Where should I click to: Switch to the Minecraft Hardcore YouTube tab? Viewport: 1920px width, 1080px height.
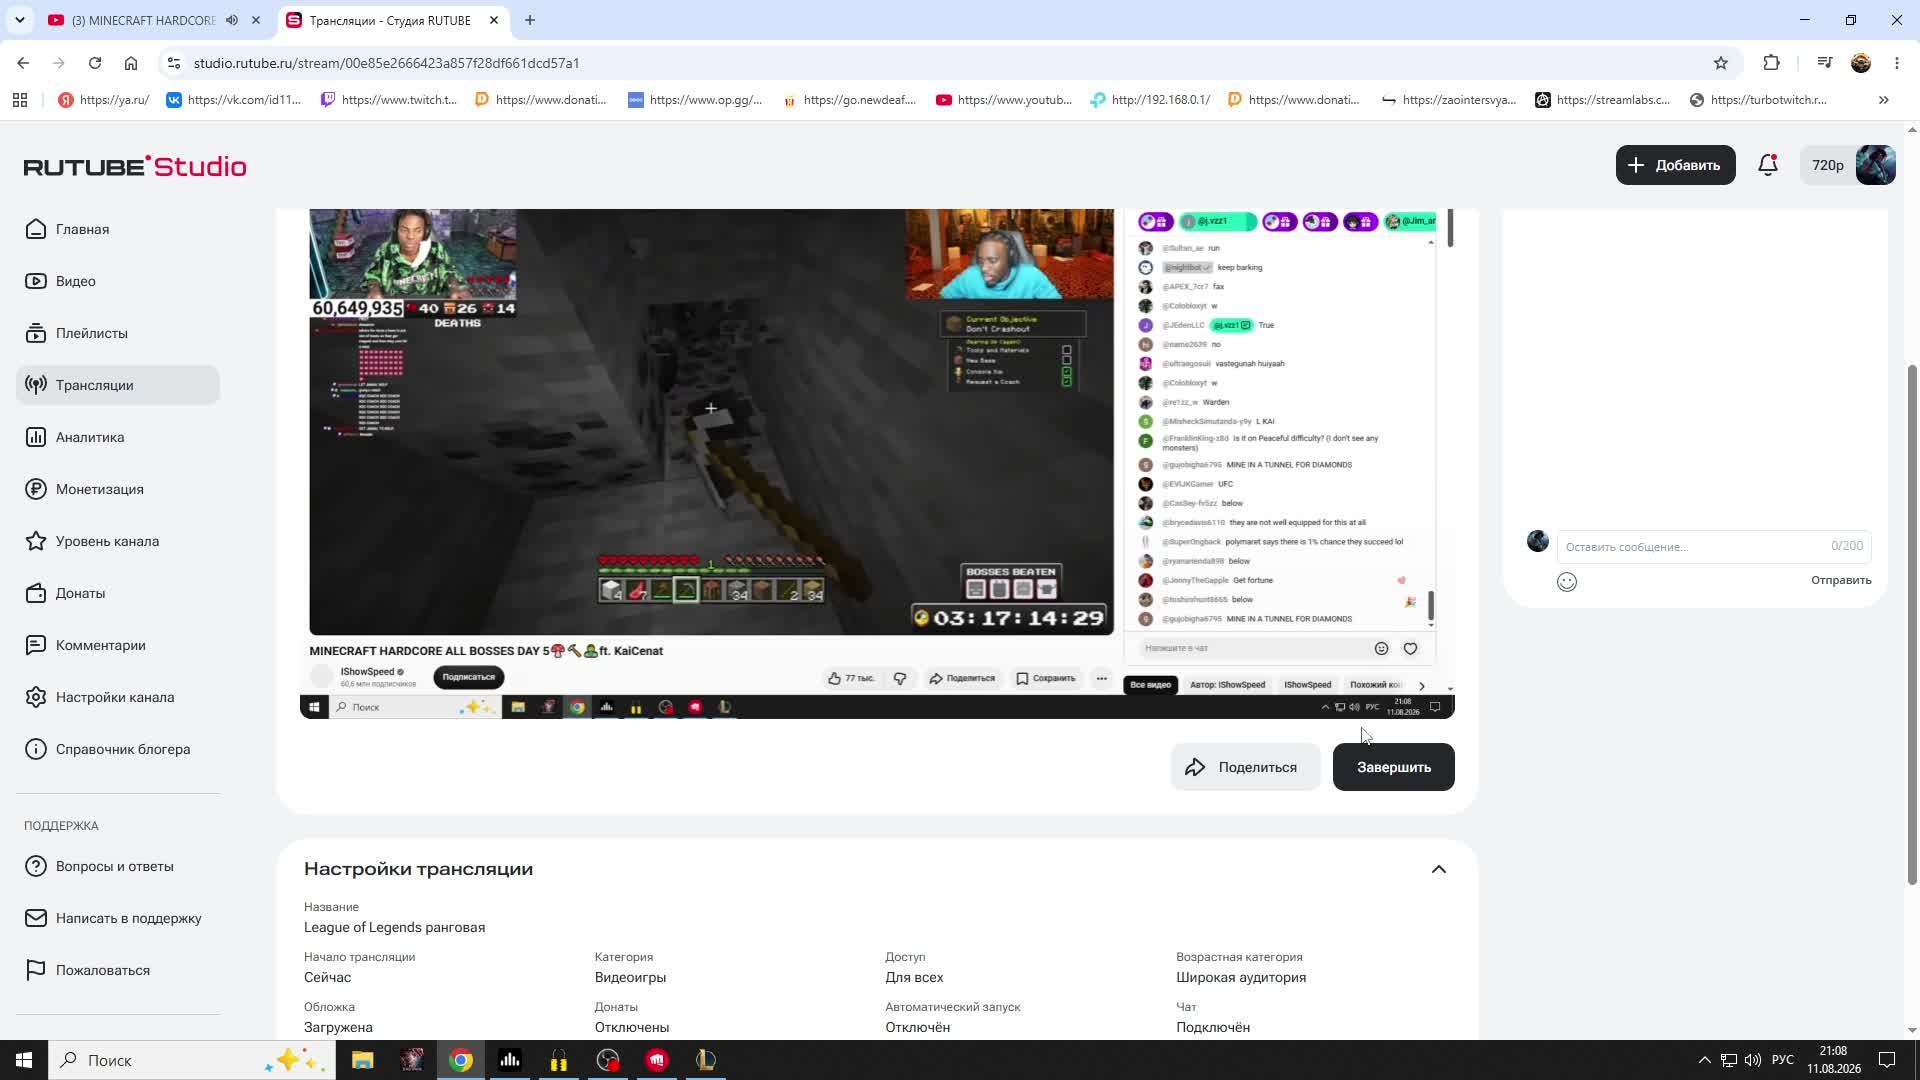(143, 20)
